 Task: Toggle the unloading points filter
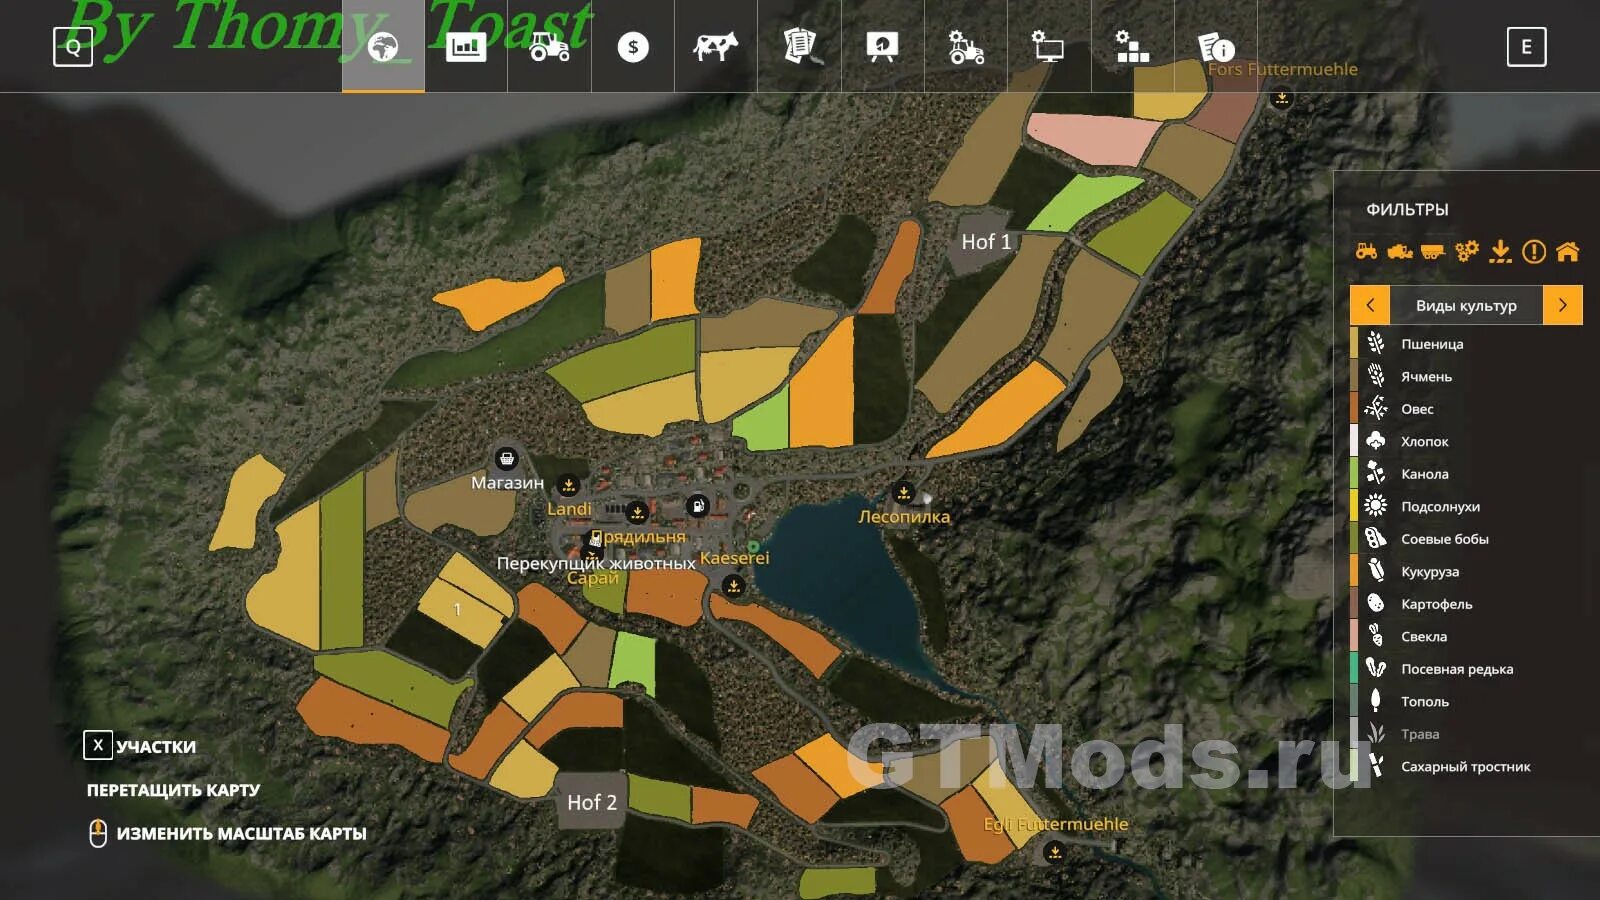[x=1500, y=251]
